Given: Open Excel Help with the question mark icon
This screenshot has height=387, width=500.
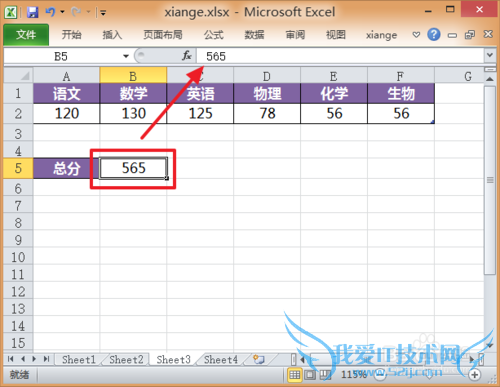Looking at the screenshot, I should [x=434, y=34].
